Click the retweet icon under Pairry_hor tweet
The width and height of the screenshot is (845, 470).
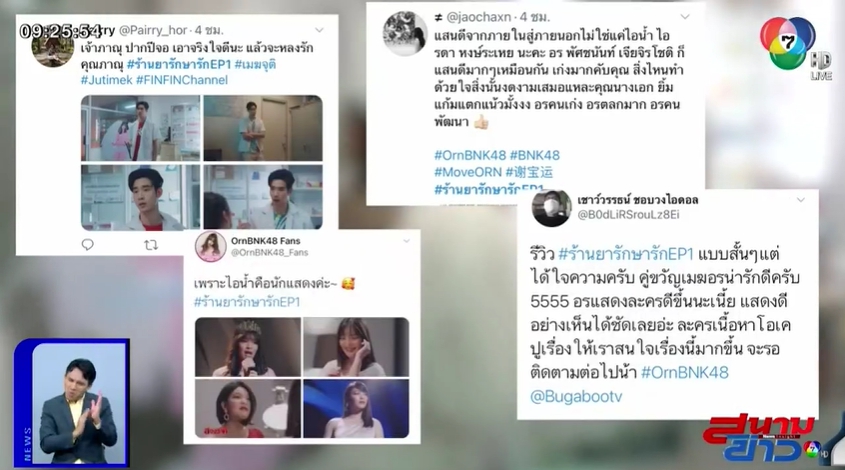pyautogui.click(x=151, y=245)
